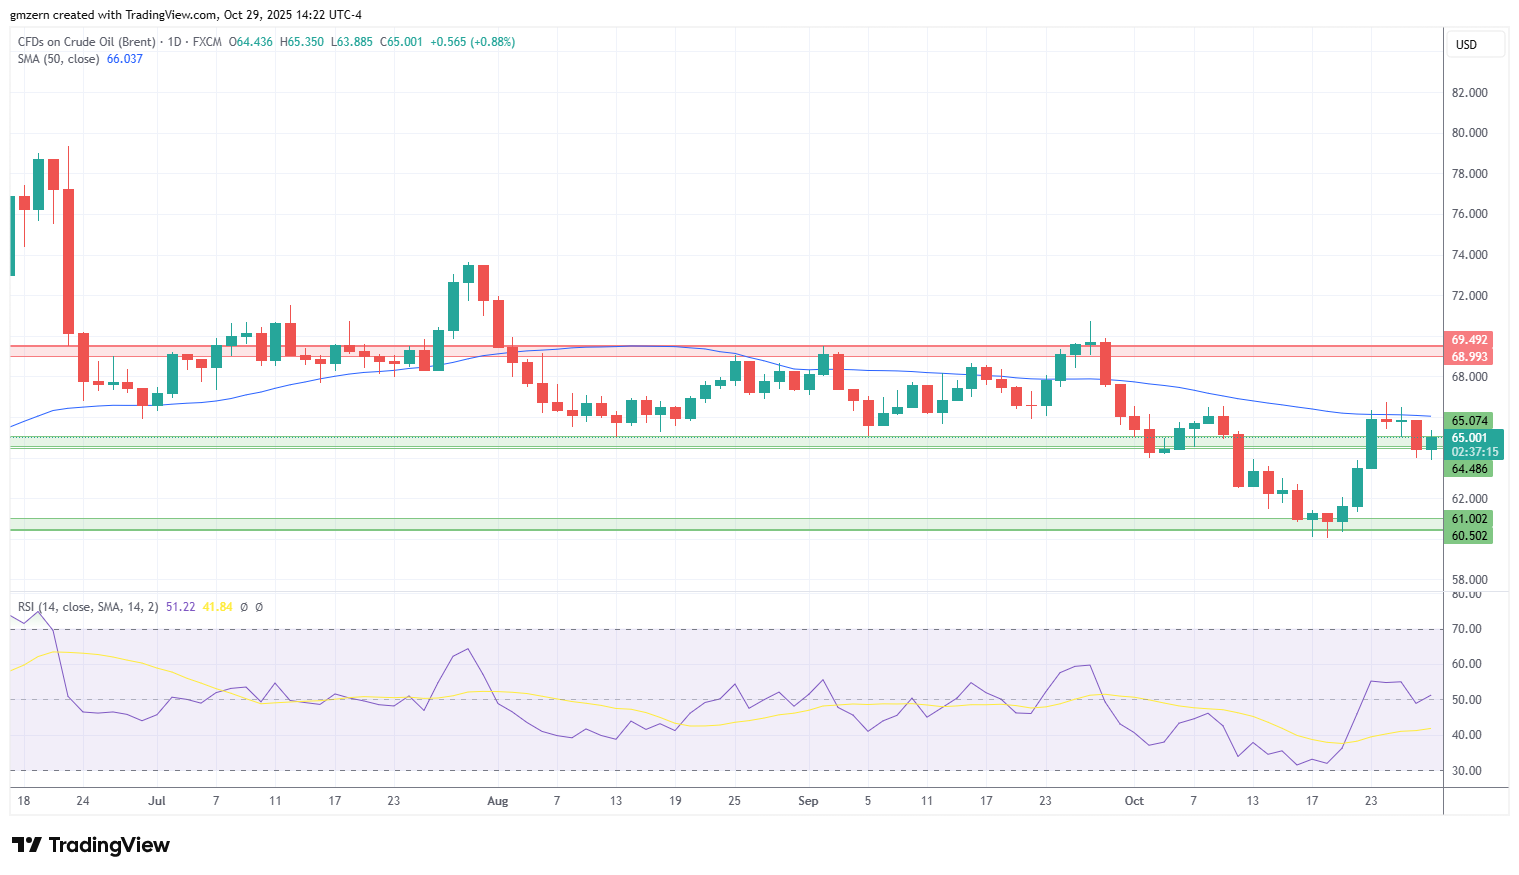This screenshot has width=1519, height=875.
Task: Select the RSI (14, close, SMA, 14, 2) label
Action: point(88,607)
